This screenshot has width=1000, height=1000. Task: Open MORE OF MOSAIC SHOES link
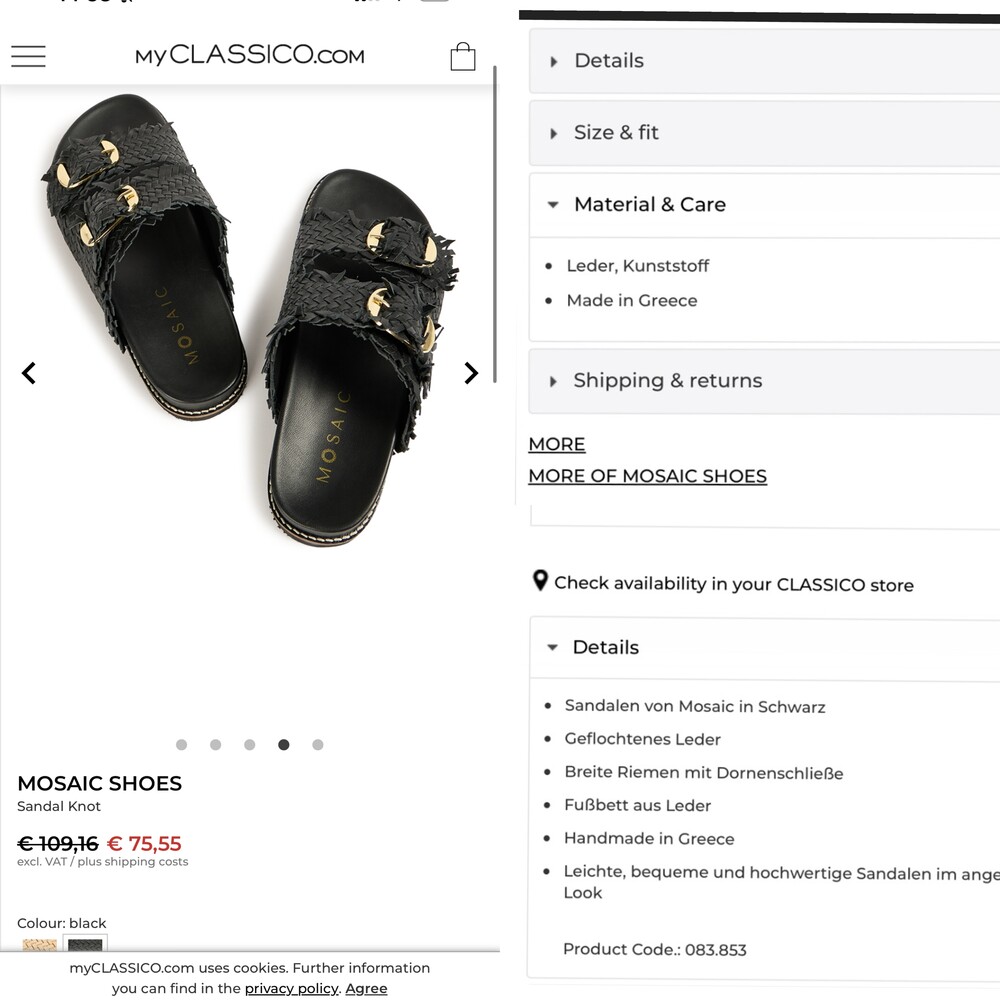click(x=647, y=476)
